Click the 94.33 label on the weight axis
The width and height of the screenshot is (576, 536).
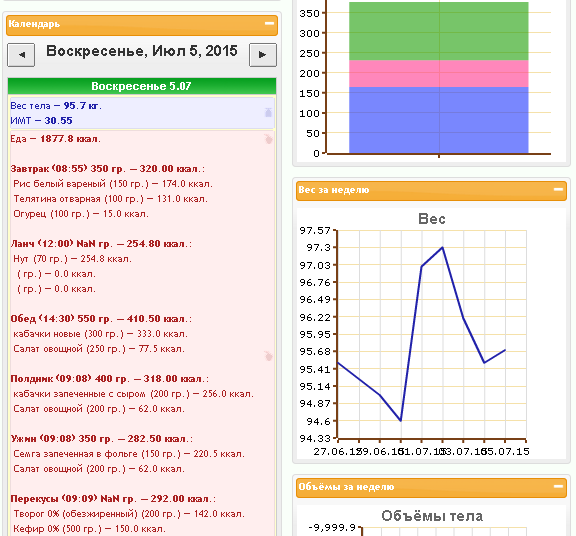click(x=315, y=438)
